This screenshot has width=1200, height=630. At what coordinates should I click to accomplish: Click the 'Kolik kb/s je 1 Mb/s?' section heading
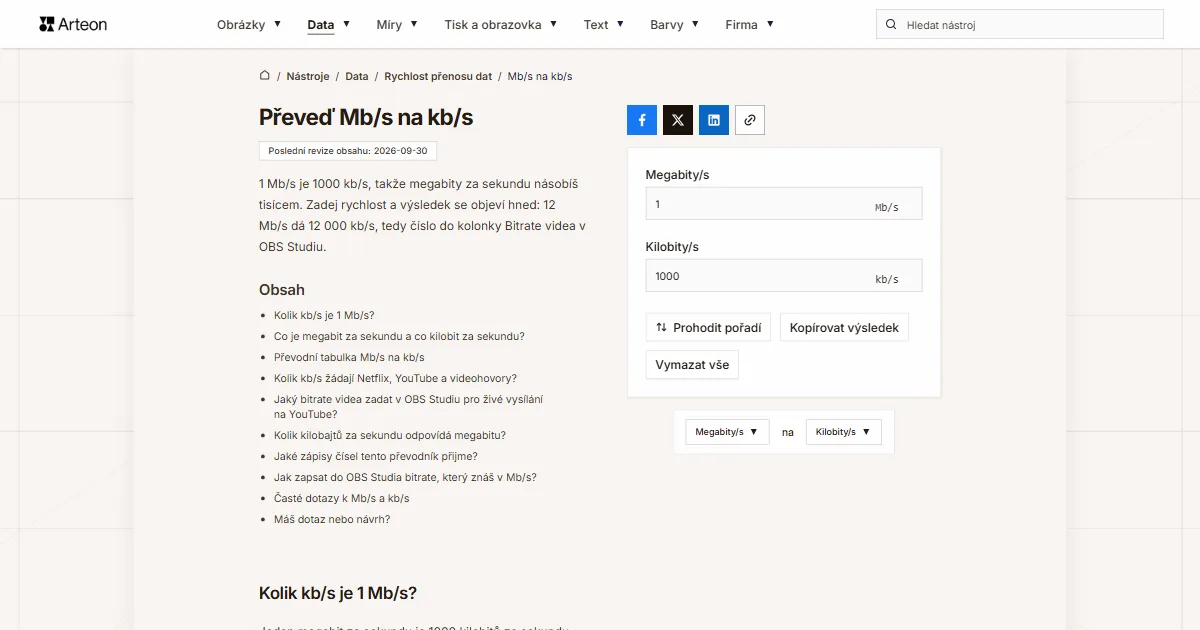click(338, 592)
